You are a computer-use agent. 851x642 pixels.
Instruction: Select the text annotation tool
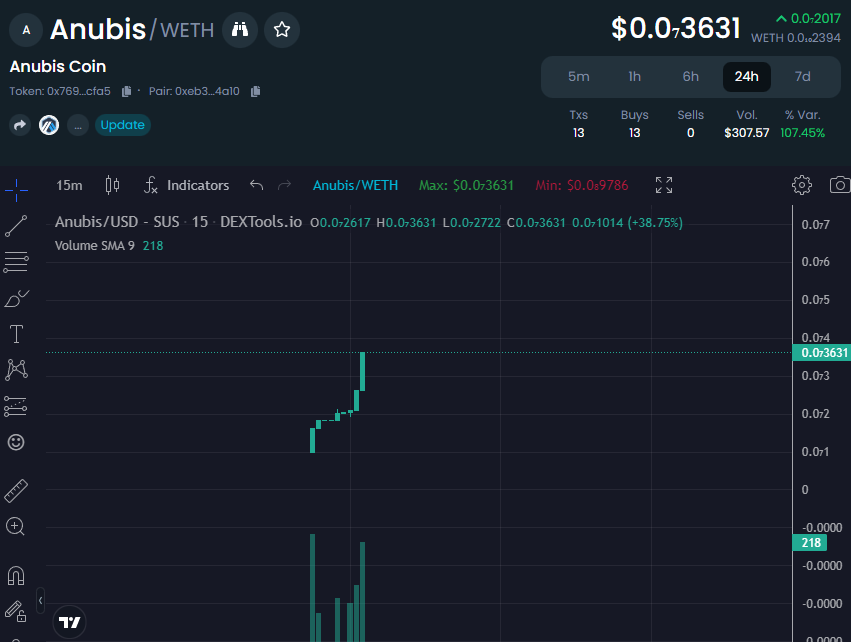[x=16, y=334]
